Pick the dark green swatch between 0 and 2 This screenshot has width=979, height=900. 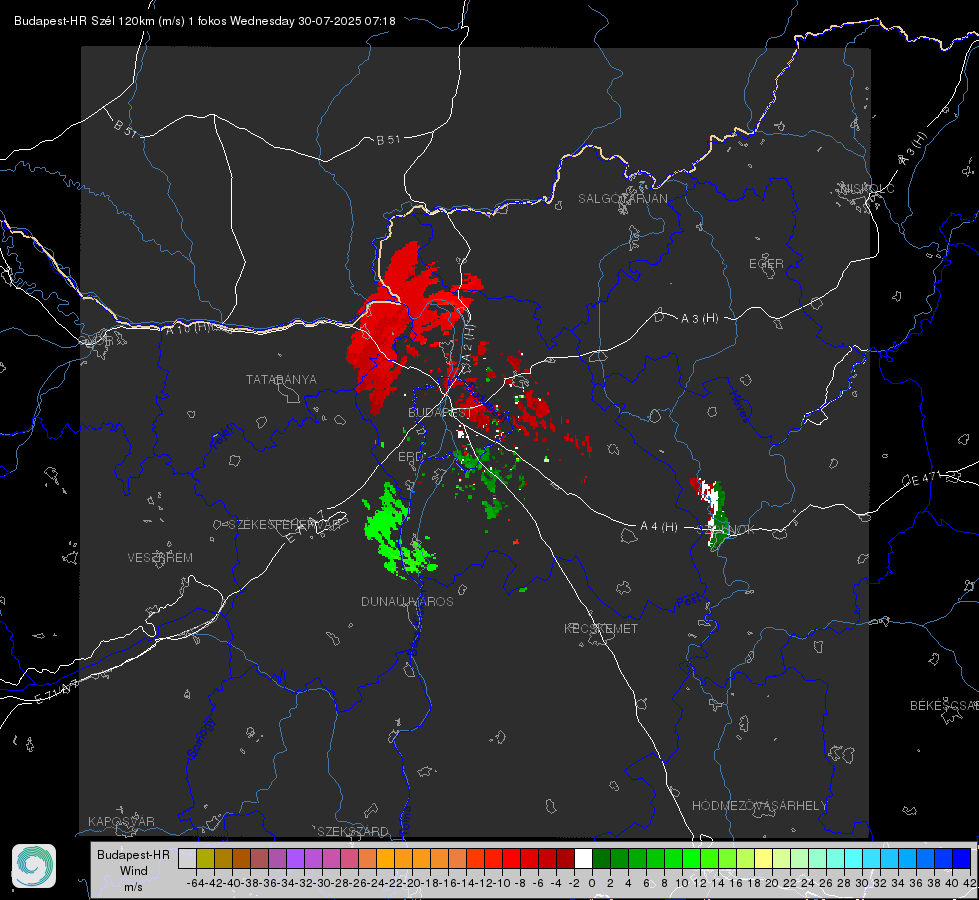tap(601, 858)
